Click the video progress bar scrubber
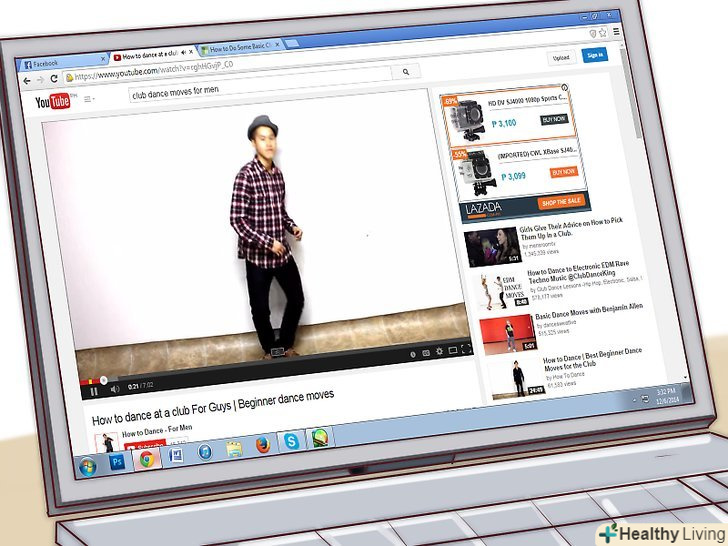 coord(104,380)
